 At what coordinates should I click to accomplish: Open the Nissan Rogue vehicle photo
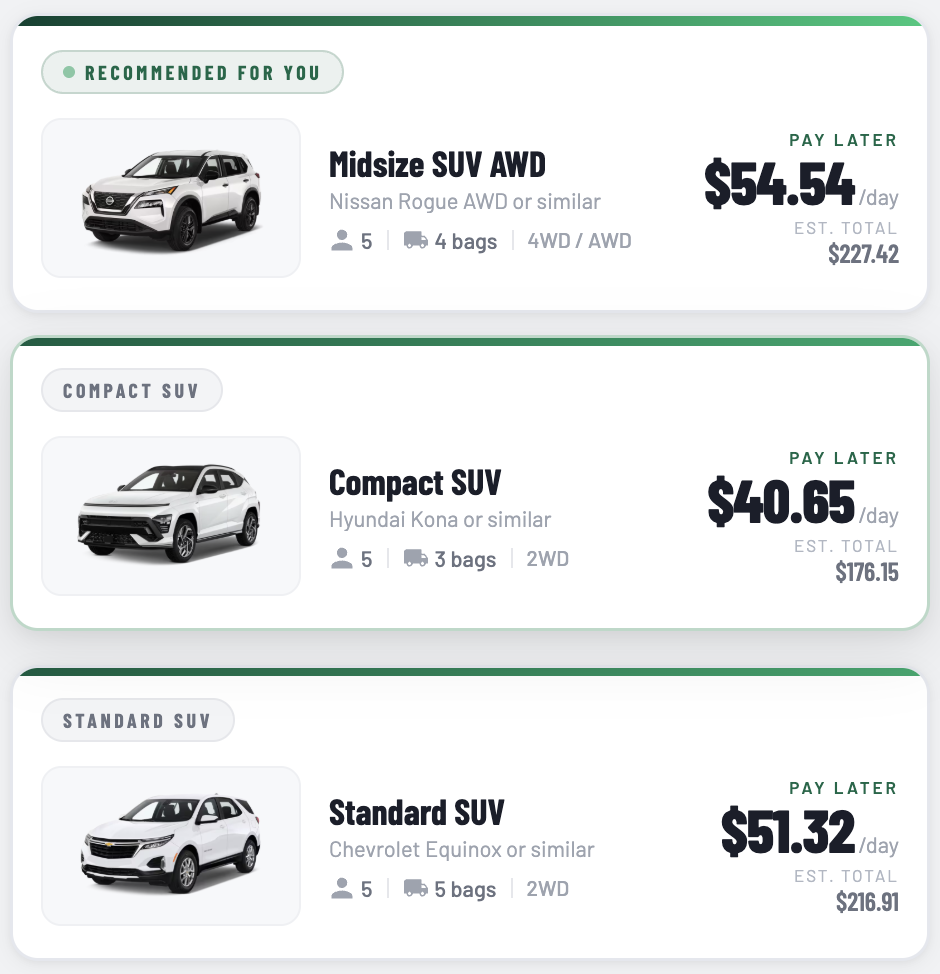(x=171, y=198)
